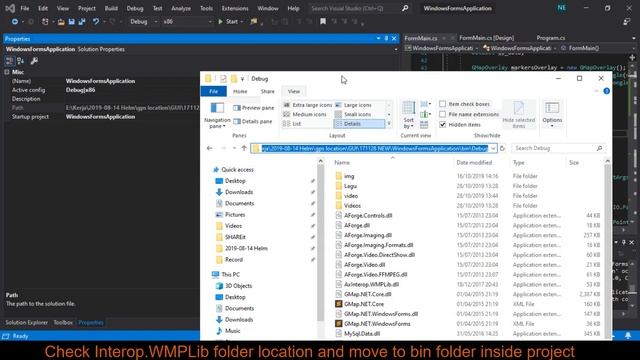Enable File name extensions checkbox
640x360 pixels.
click(x=442, y=114)
